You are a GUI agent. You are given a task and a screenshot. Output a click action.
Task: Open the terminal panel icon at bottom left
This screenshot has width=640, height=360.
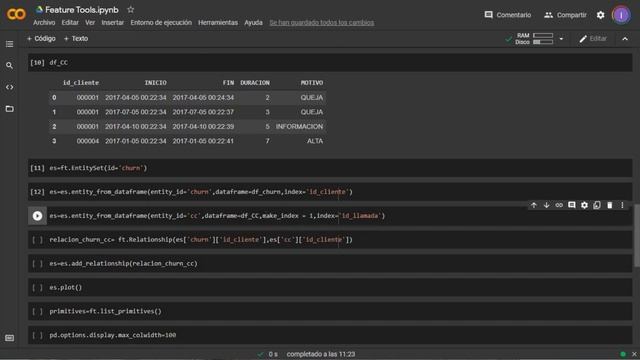(9, 338)
